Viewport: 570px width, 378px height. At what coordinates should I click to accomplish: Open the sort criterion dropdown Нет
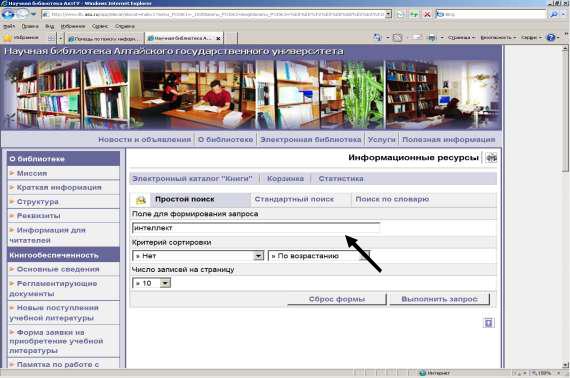198,256
